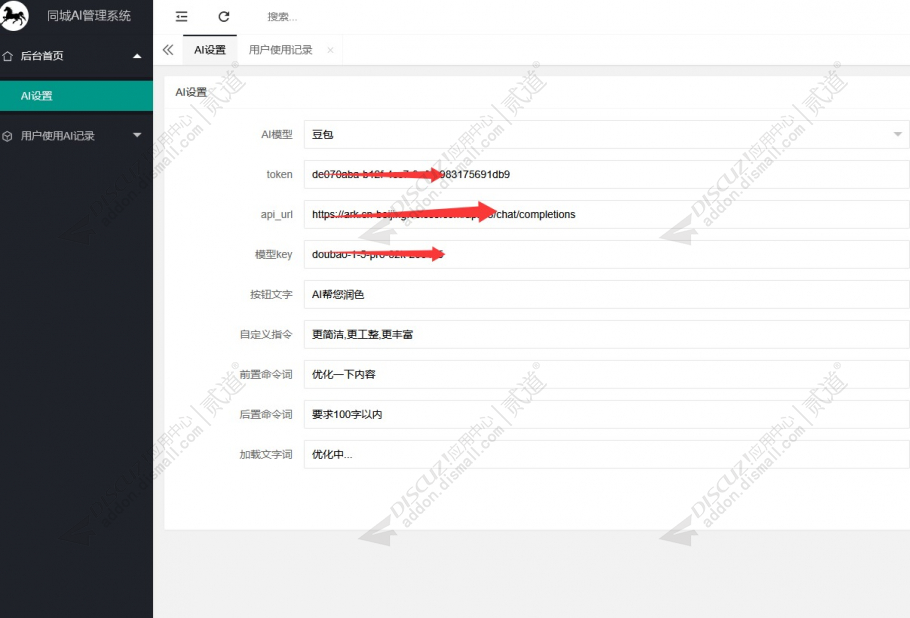
Task: Click the 后置命令词 field with 要求100字以内
Action: coord(606,415)
